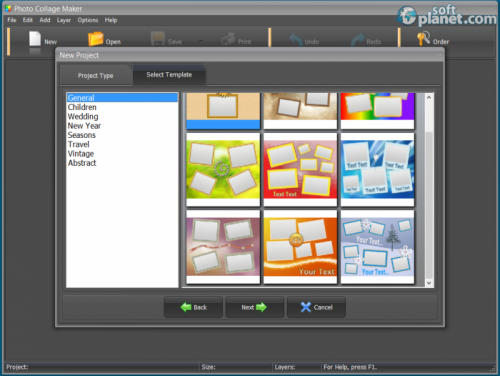Open the Layer menu

[64, 20]
